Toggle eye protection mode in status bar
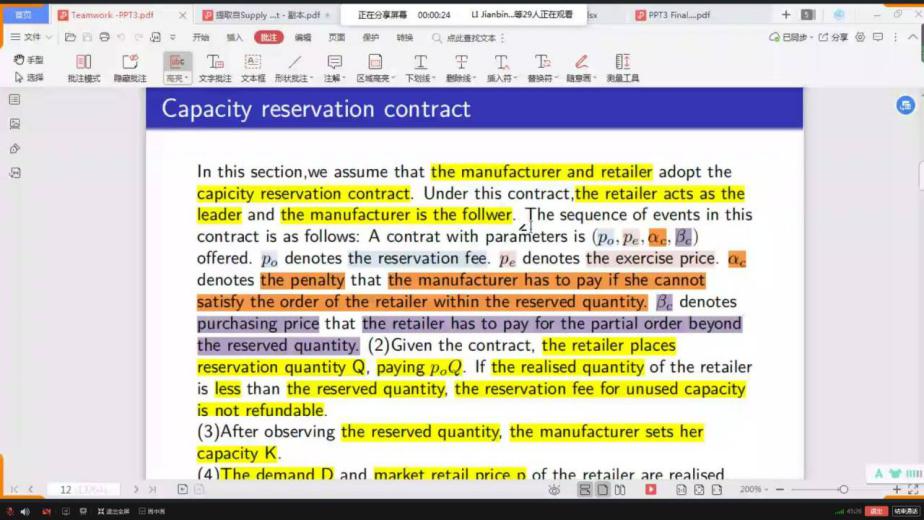Viewport: 924px width, 520px height. [x=554, y=489]
